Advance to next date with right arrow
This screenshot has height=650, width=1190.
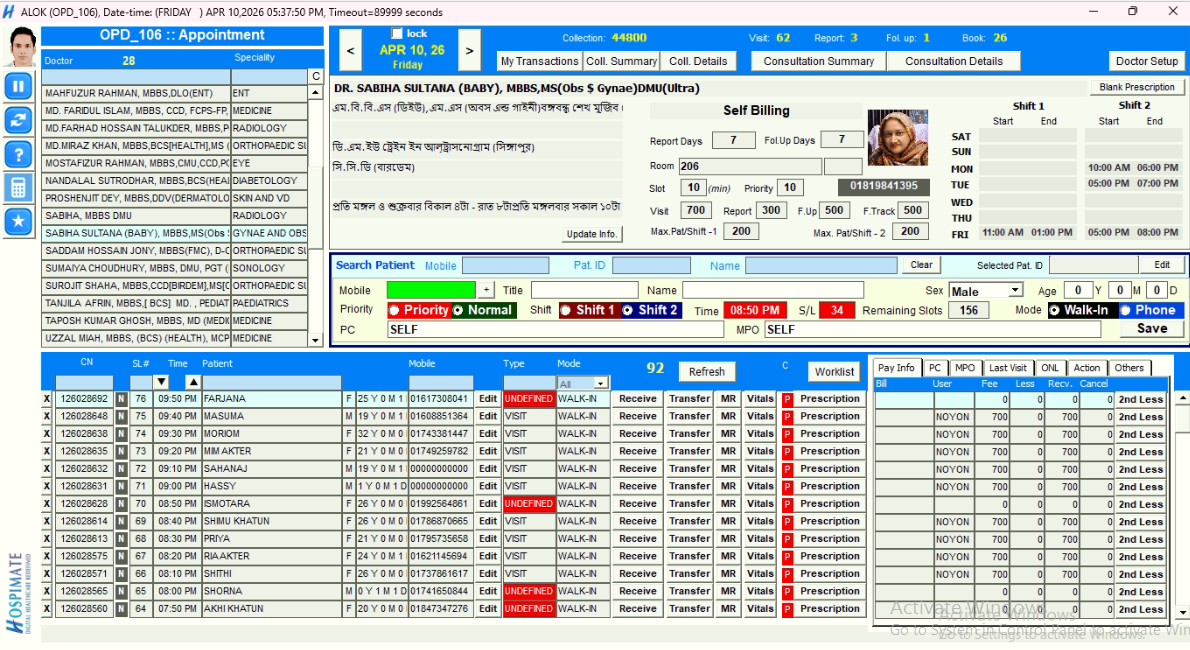pyautogui.click(x=469, y=50)
